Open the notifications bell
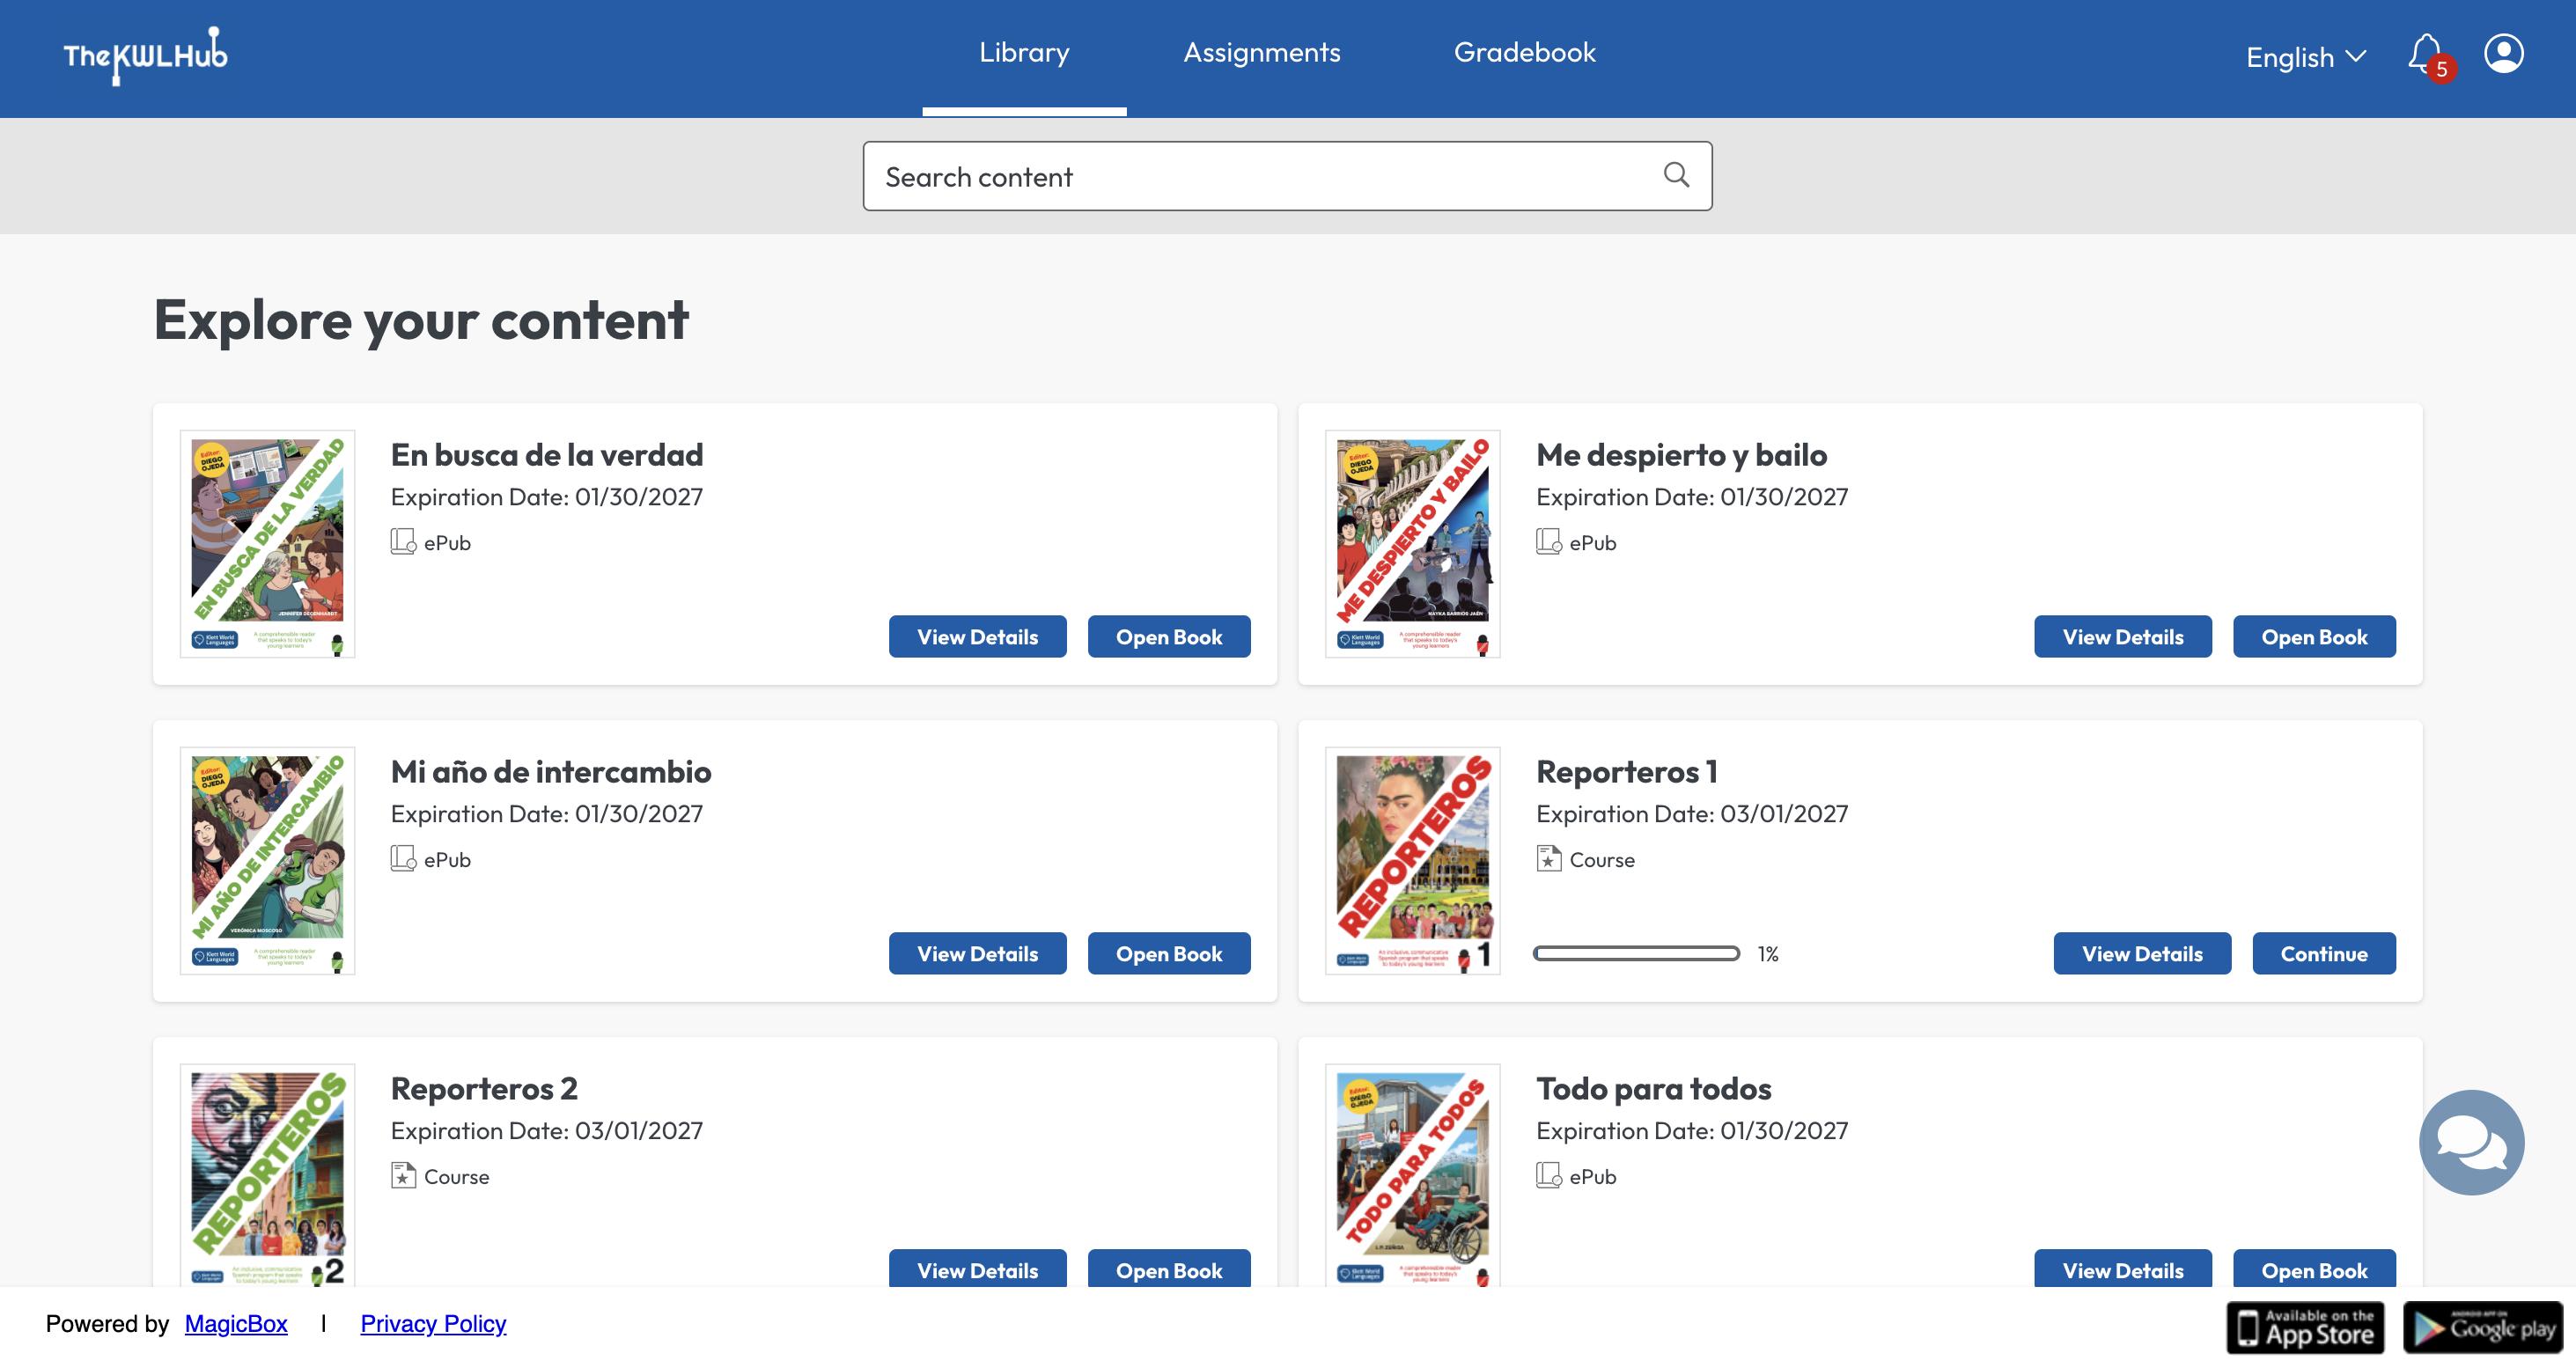The width and height of the screenshot is (2576, 1368). pos(2426,55)
